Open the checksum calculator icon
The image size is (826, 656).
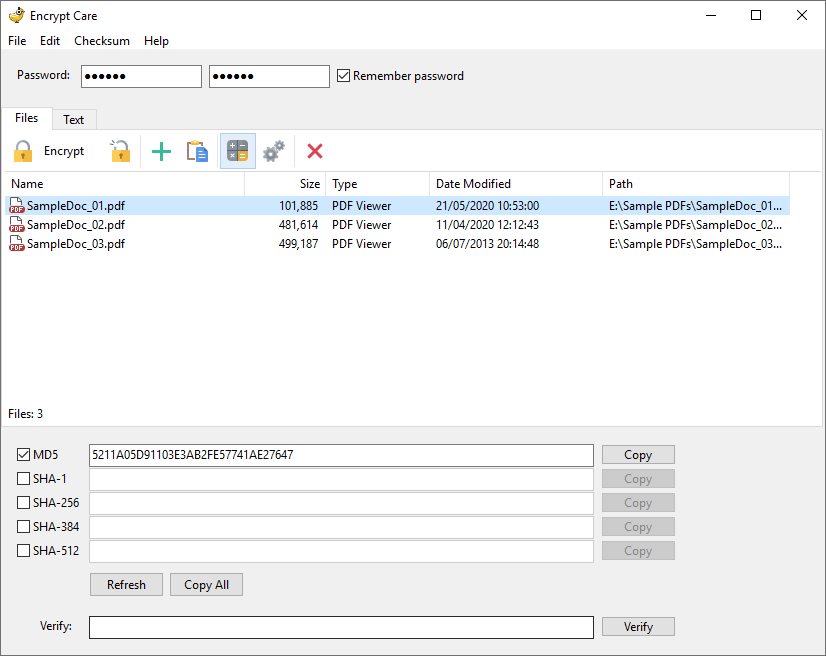pos(237,150)
